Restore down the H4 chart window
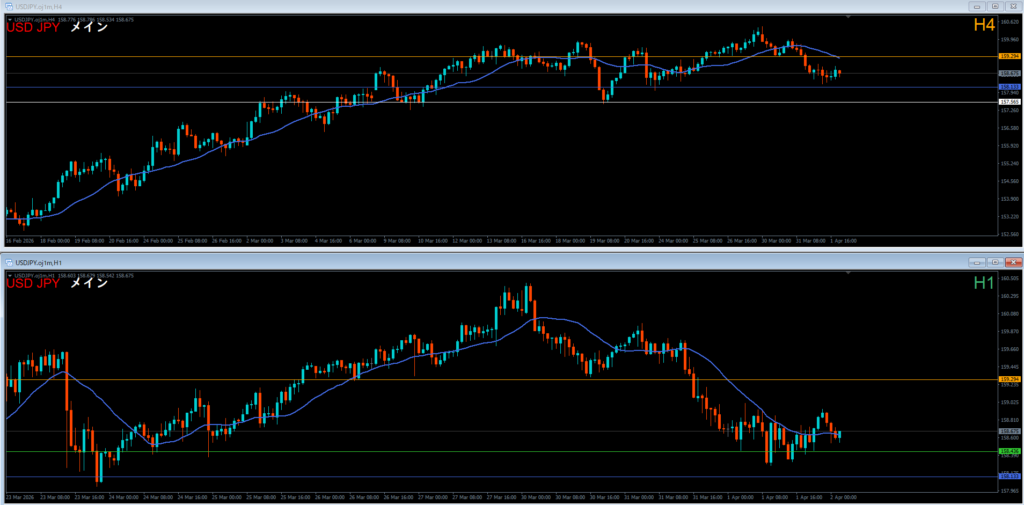1024x505 pixels. pos(995,6)
